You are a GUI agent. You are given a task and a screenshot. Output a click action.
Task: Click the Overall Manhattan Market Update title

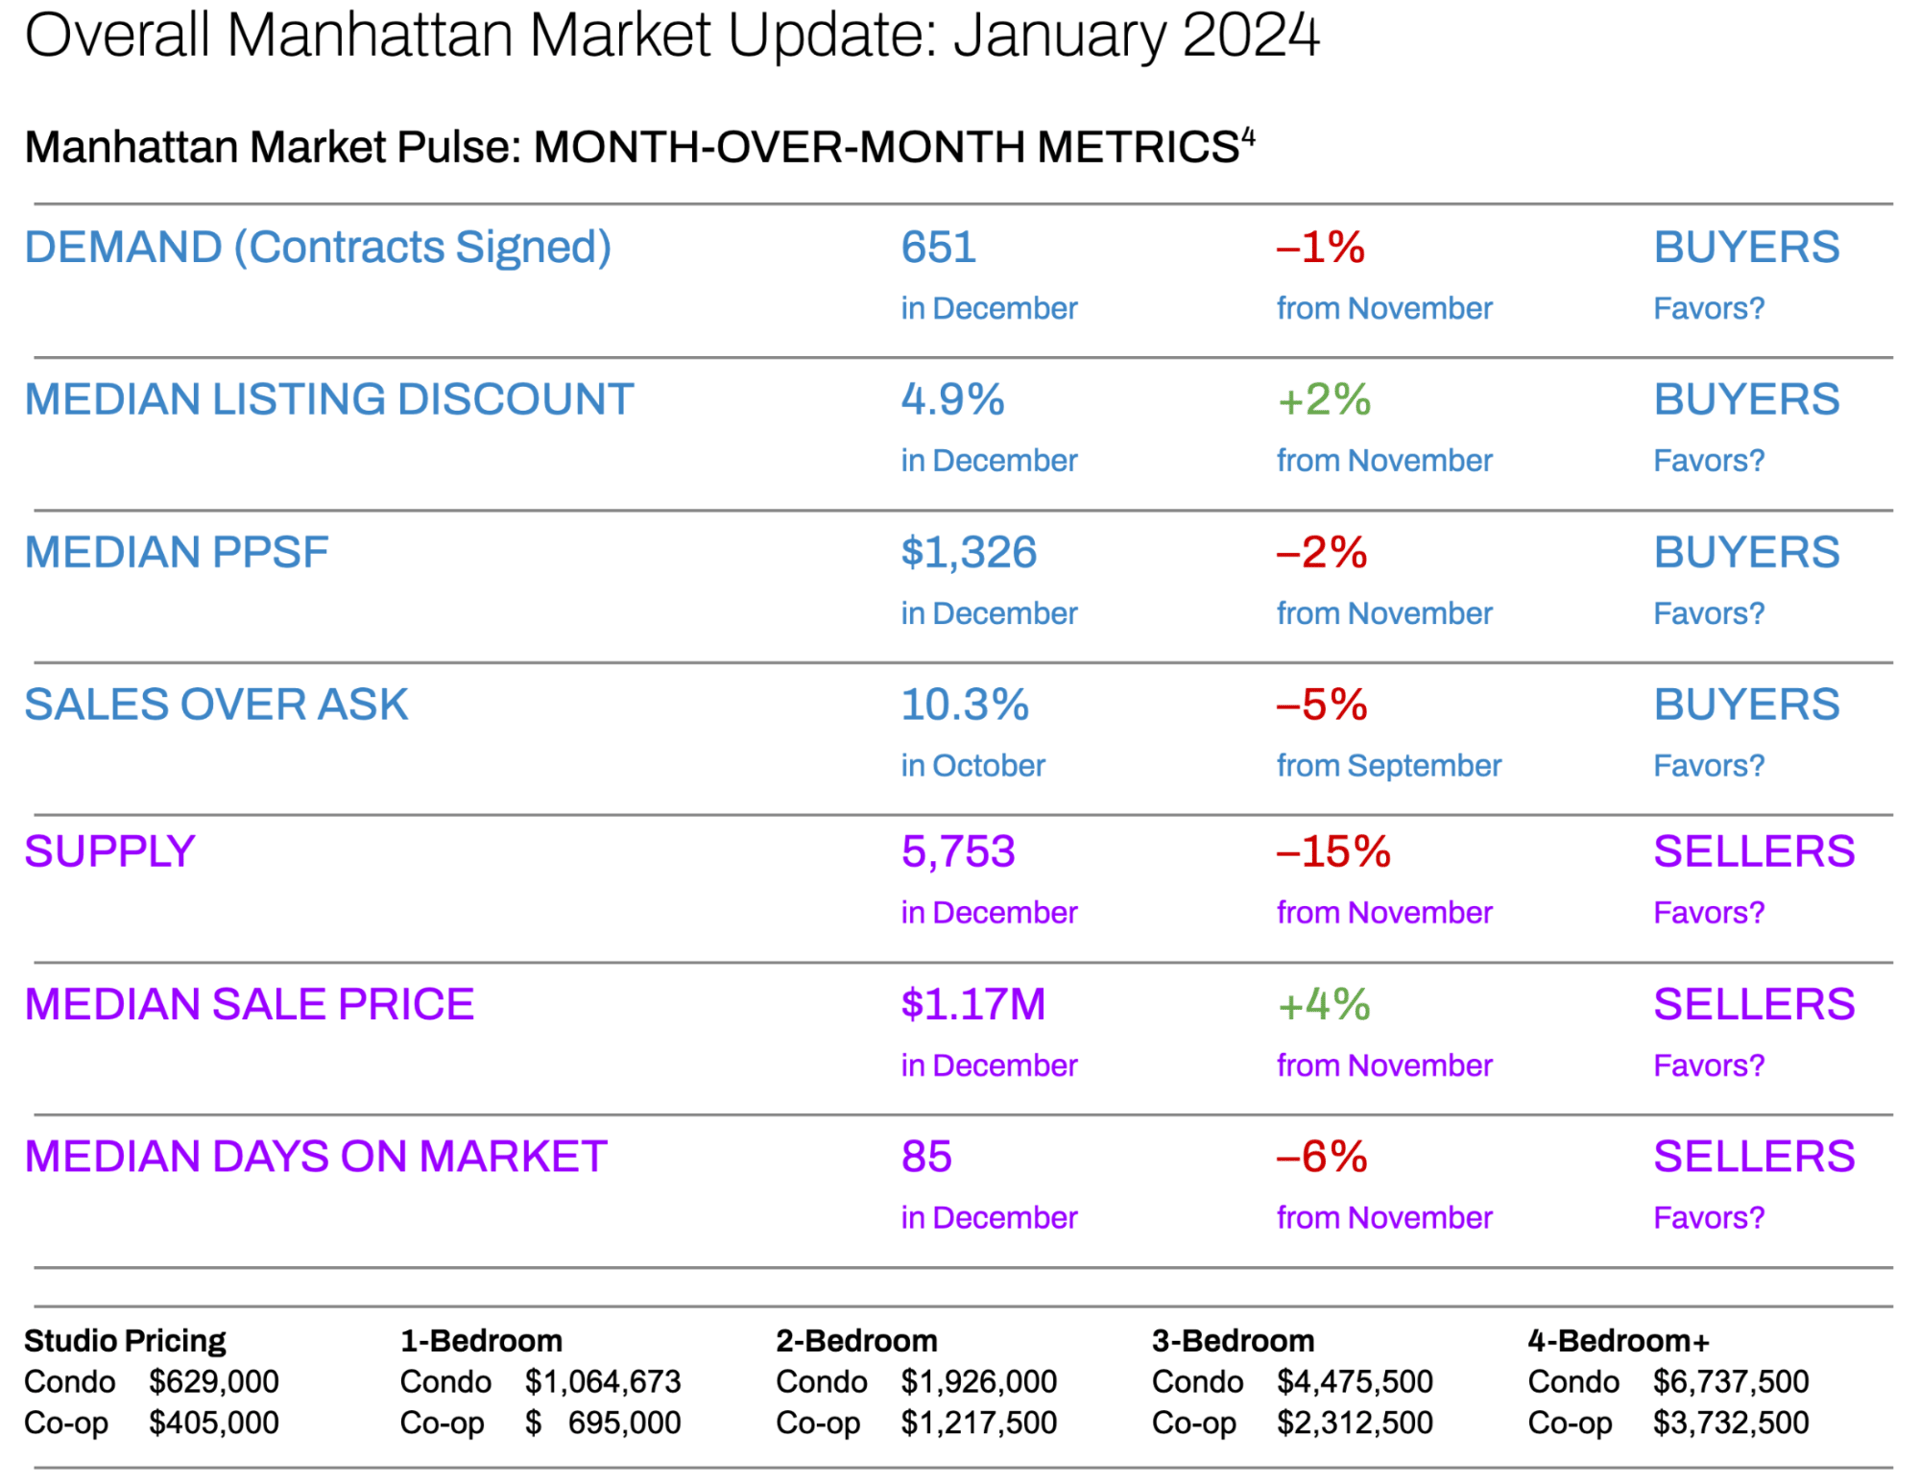671,36
